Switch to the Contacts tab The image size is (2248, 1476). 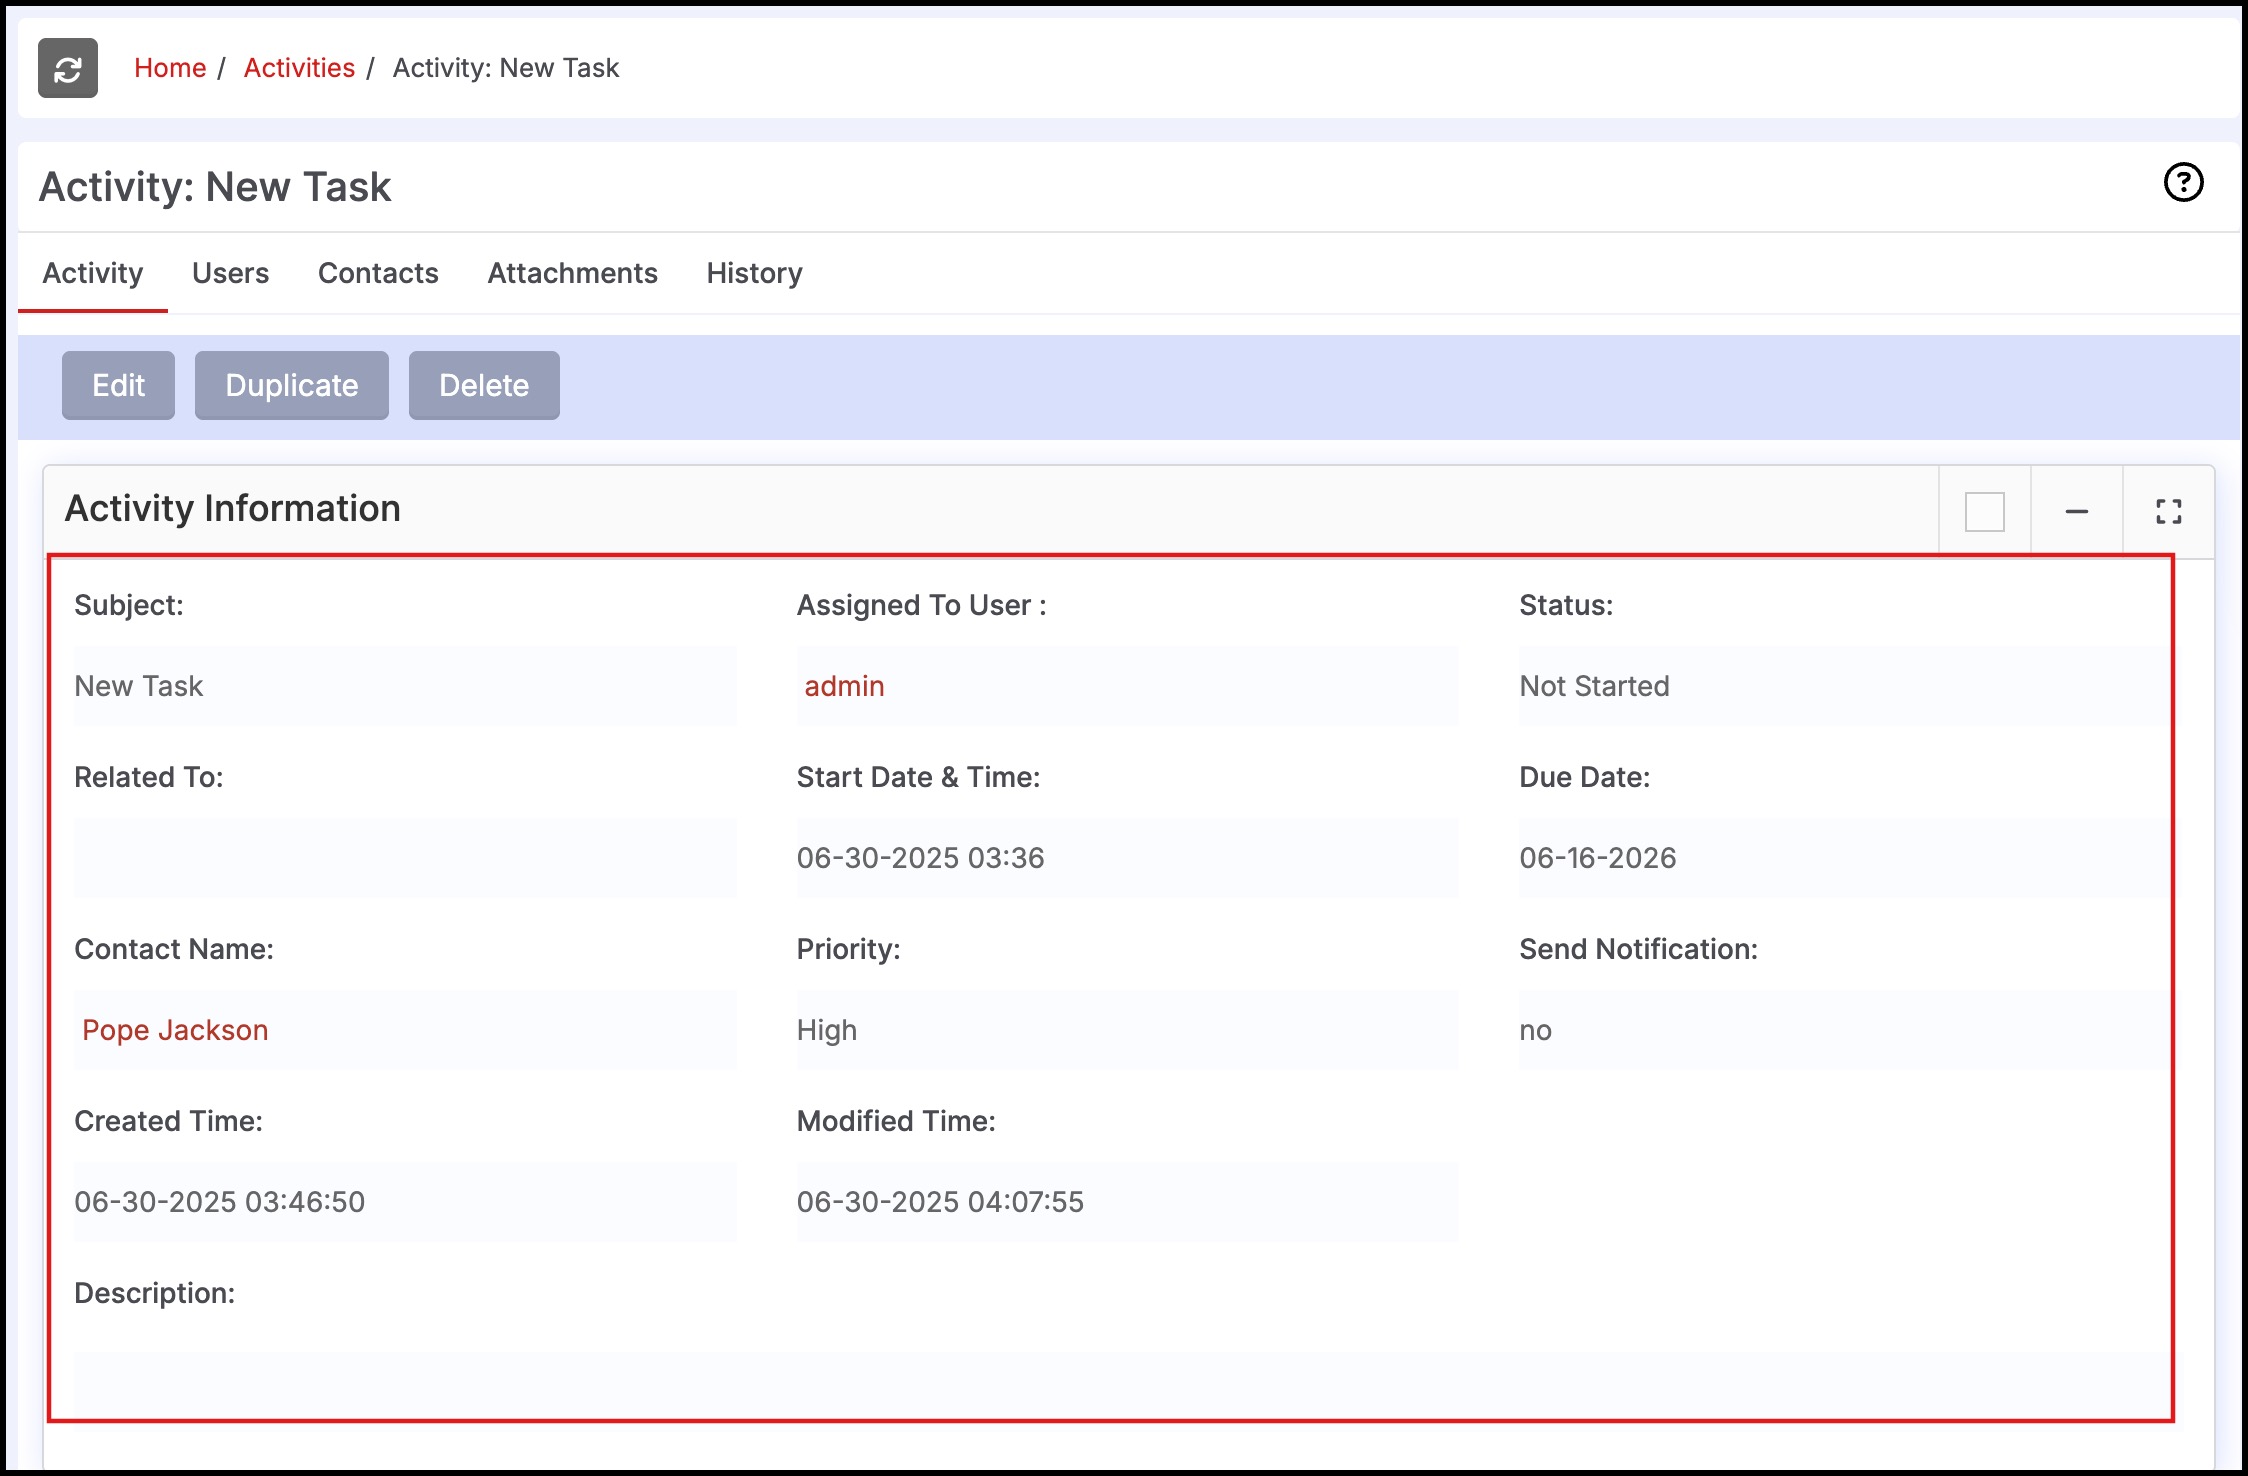pos(378,273)
